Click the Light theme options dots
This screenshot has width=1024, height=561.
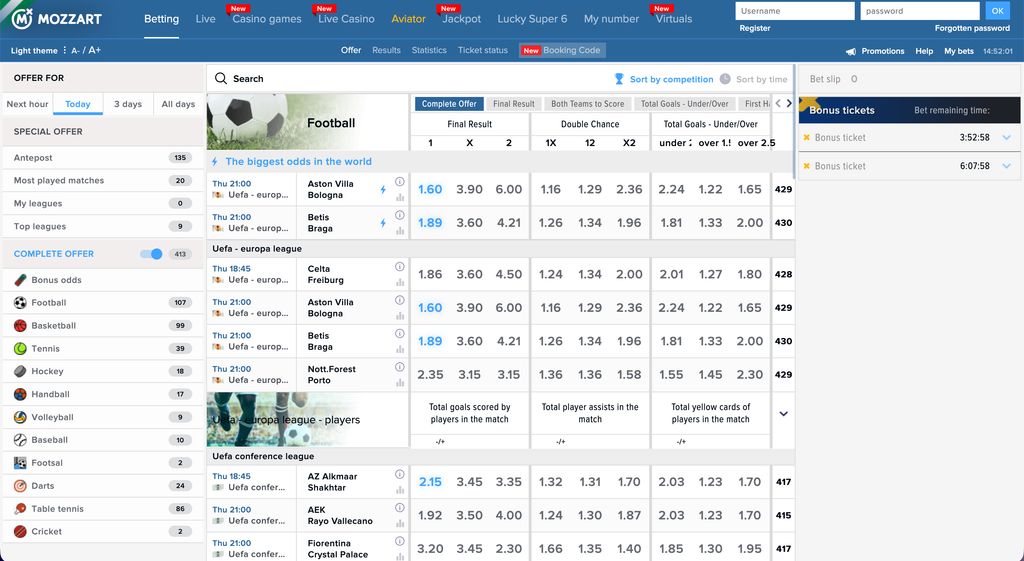tap(65, 50)
